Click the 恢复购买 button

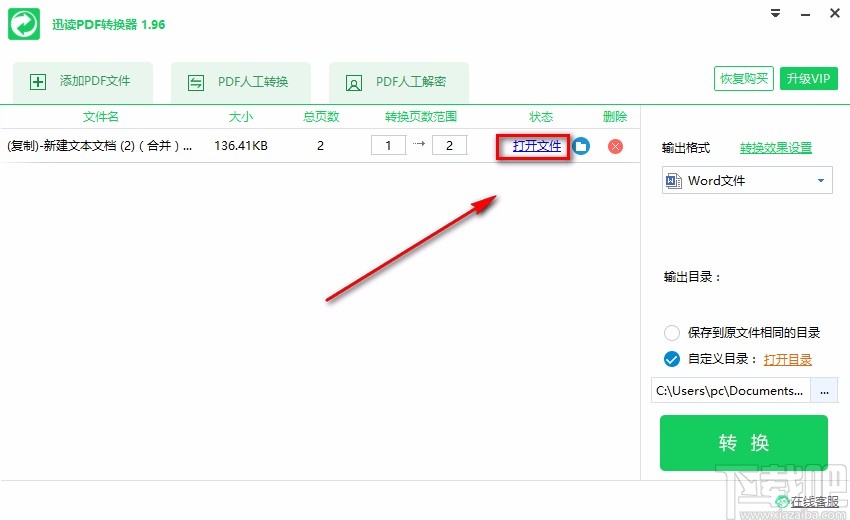[744, 79]
